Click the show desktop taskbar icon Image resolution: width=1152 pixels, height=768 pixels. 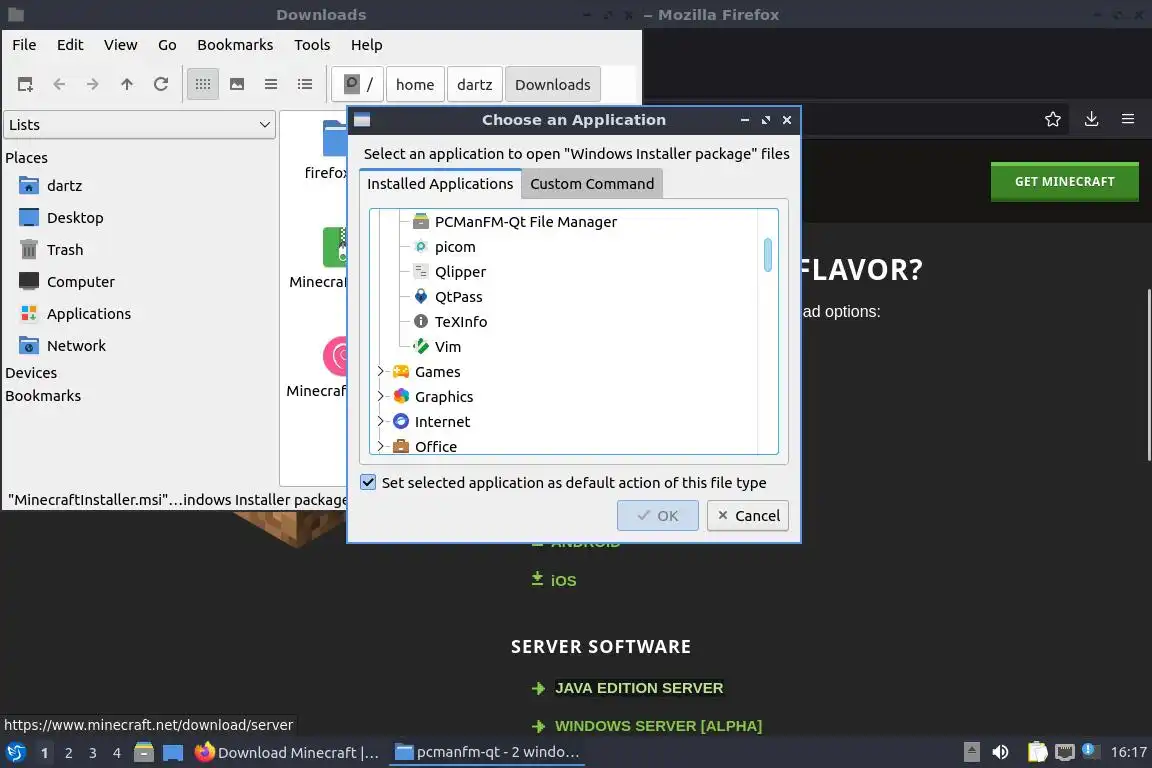173,753
